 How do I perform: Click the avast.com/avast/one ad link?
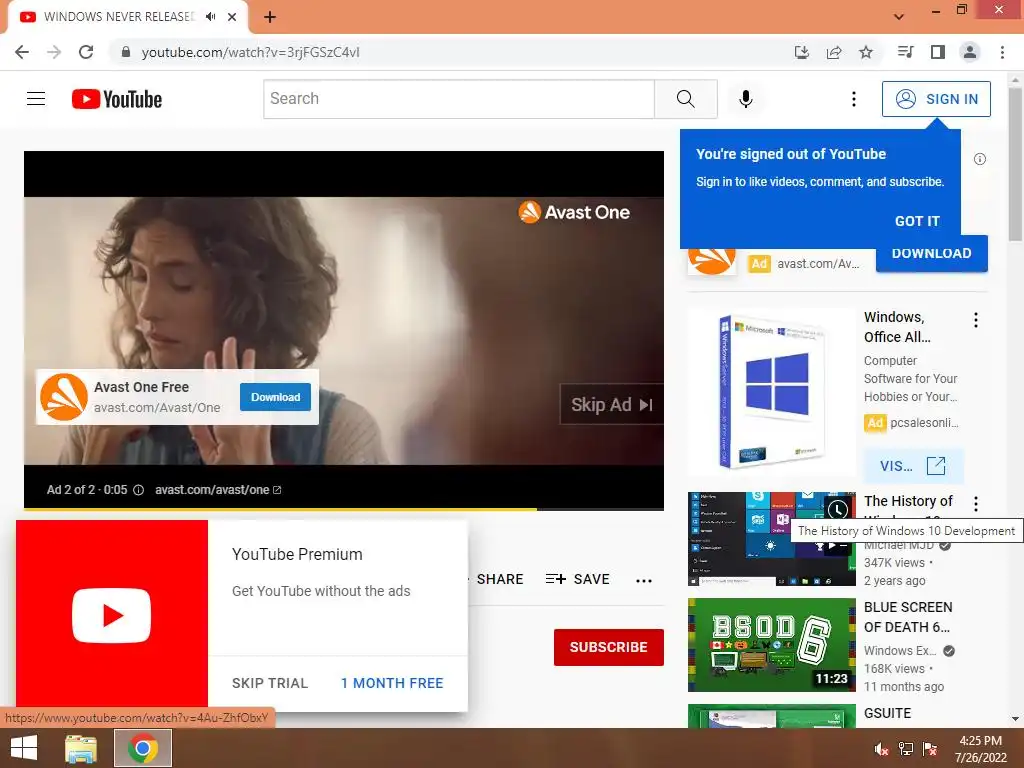[217, 490]
